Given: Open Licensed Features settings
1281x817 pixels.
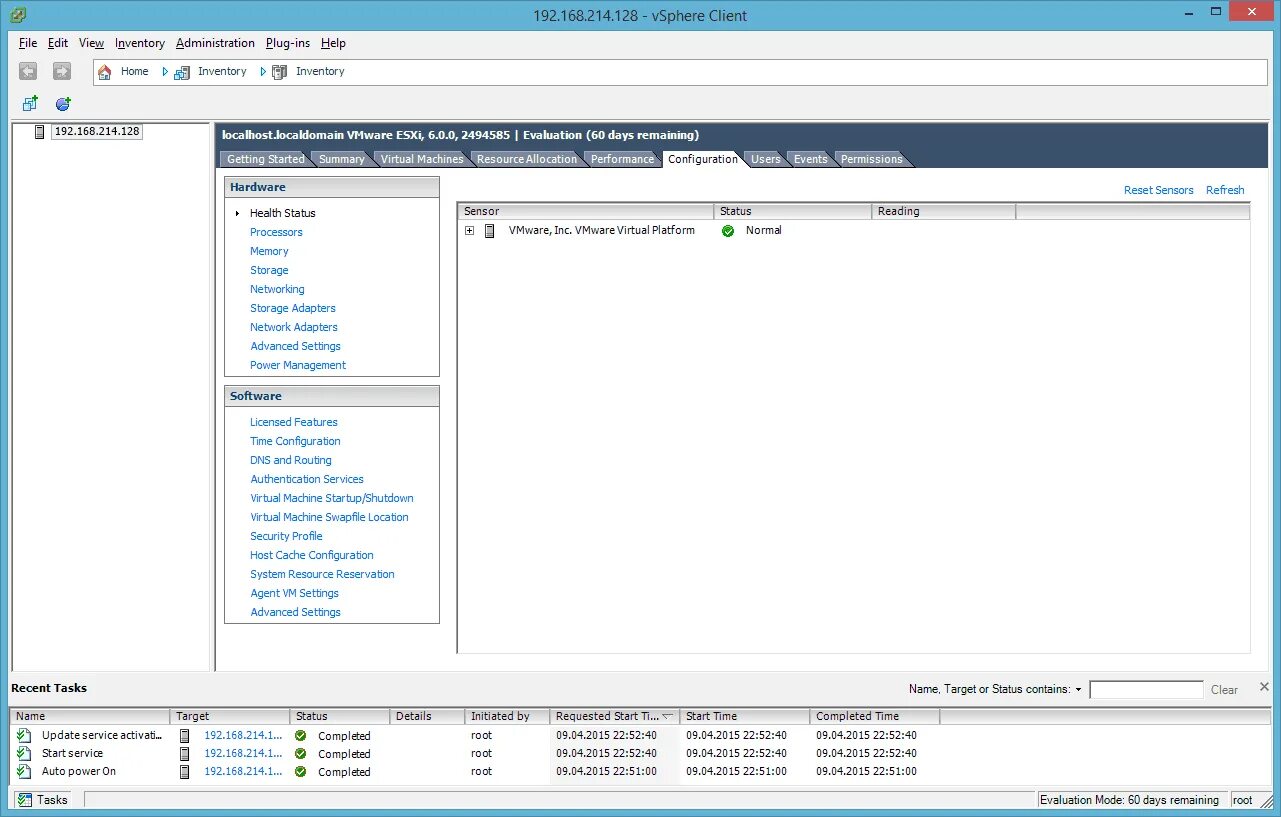Looking at the screenshot, I should click(x=294, y=422).
